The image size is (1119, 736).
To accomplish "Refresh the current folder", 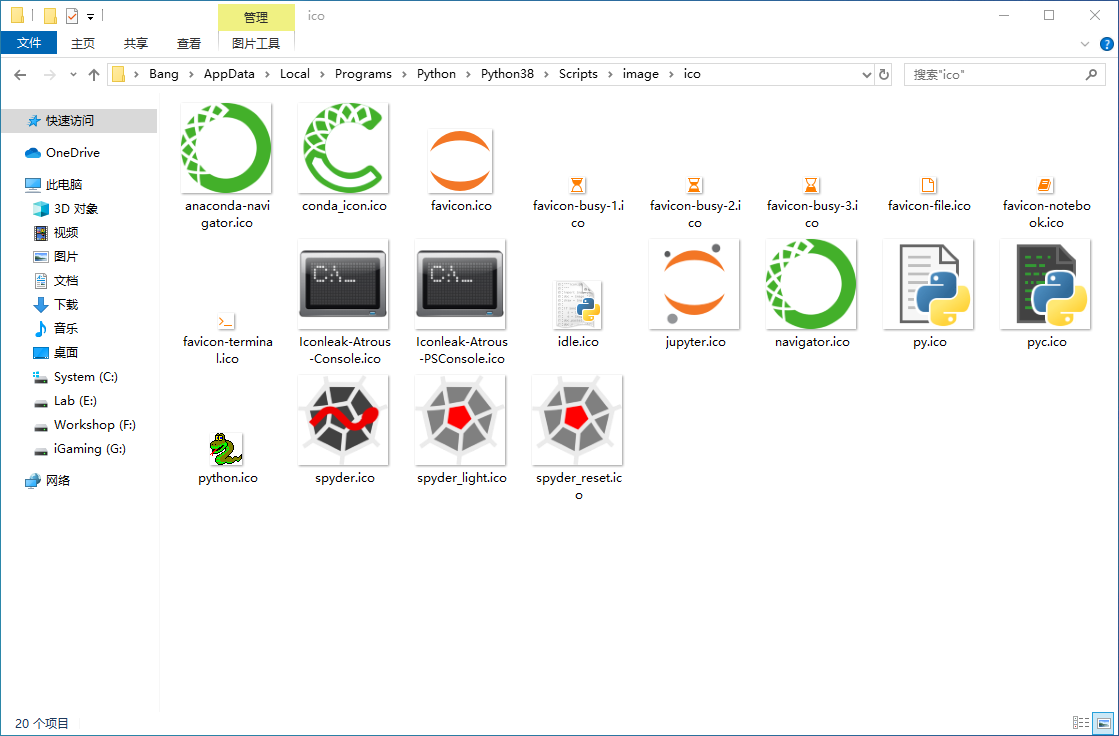I will click(x=884, y=73).
